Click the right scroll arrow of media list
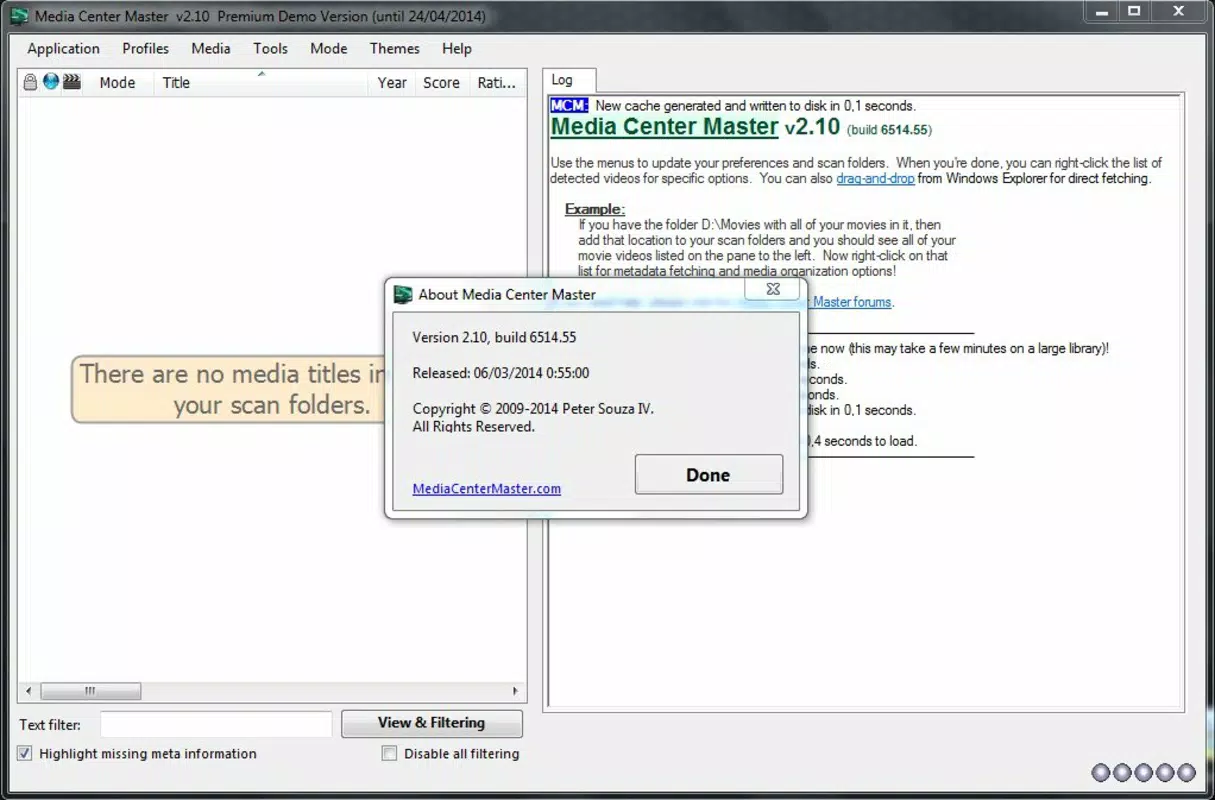Image resolution: width=1215 pixels, height=800 pixels. 515,691
